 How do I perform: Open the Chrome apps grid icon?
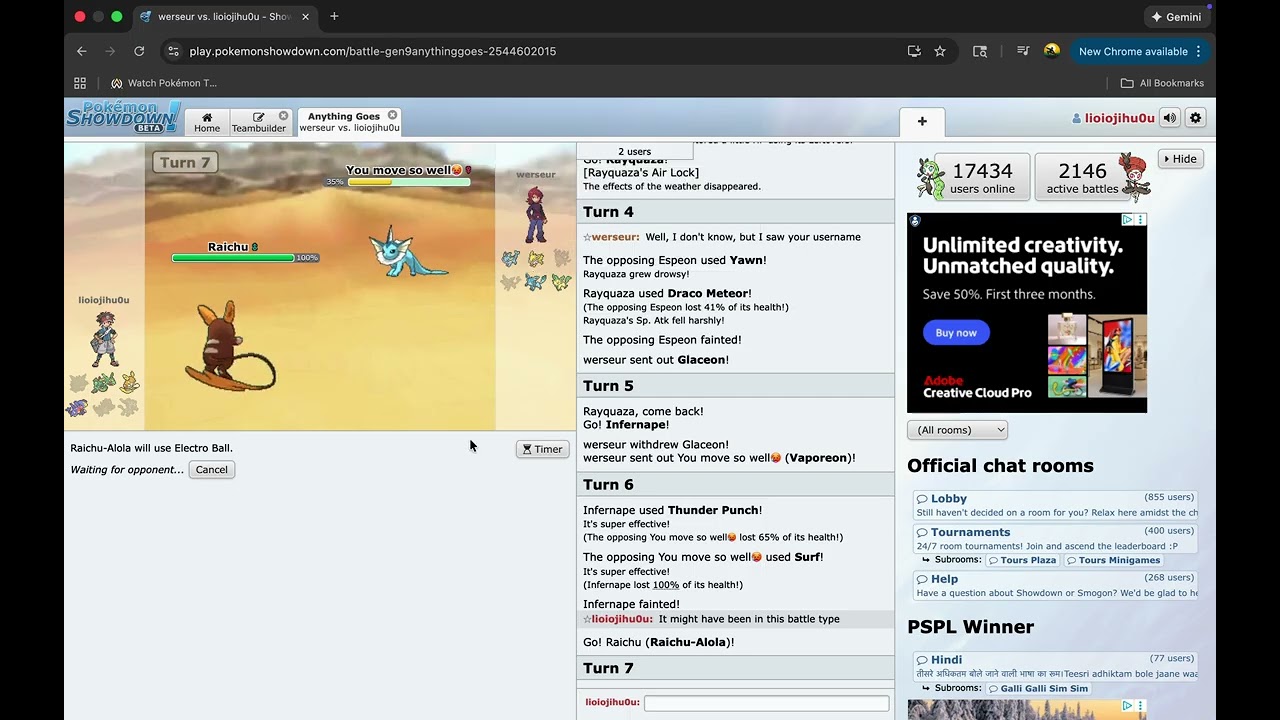(80, 83)
